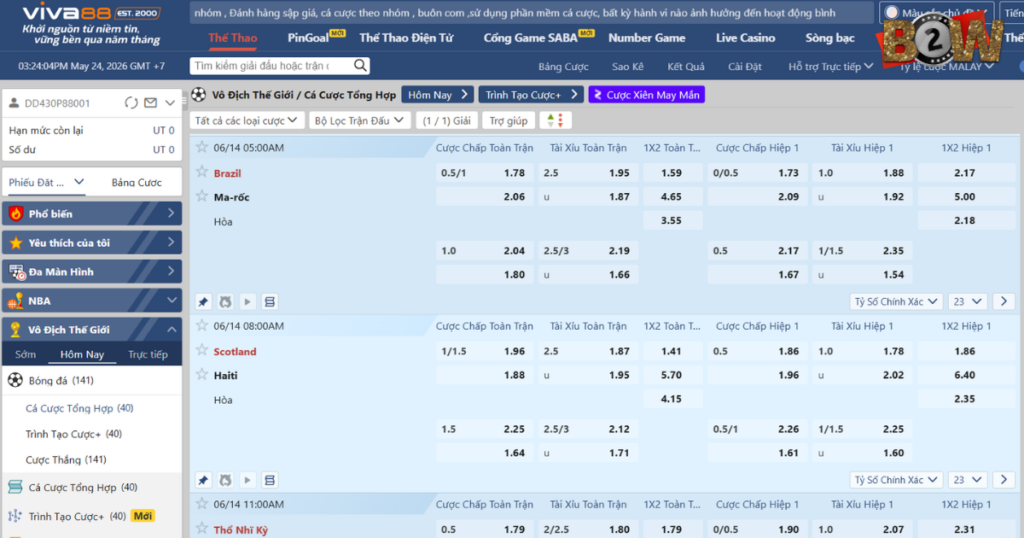This screenshot has height=538, width=1024.
Task: Open the mail envelope icon
Action: point(150,103)
